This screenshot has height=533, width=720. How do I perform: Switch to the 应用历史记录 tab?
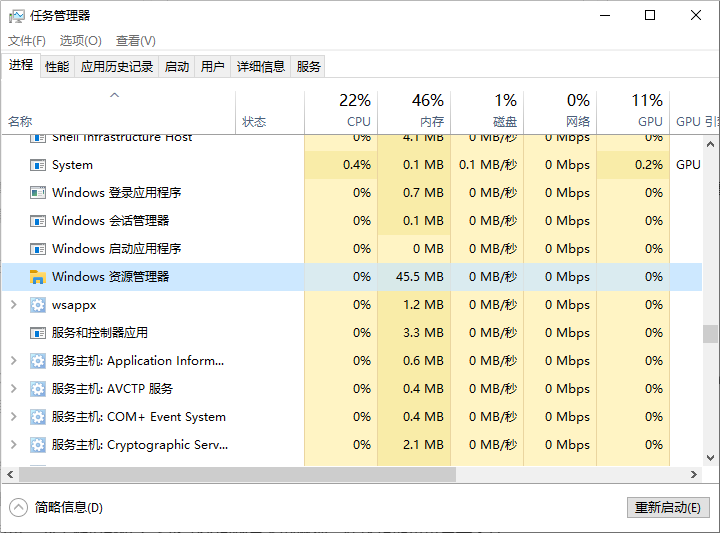pos(117,67)
